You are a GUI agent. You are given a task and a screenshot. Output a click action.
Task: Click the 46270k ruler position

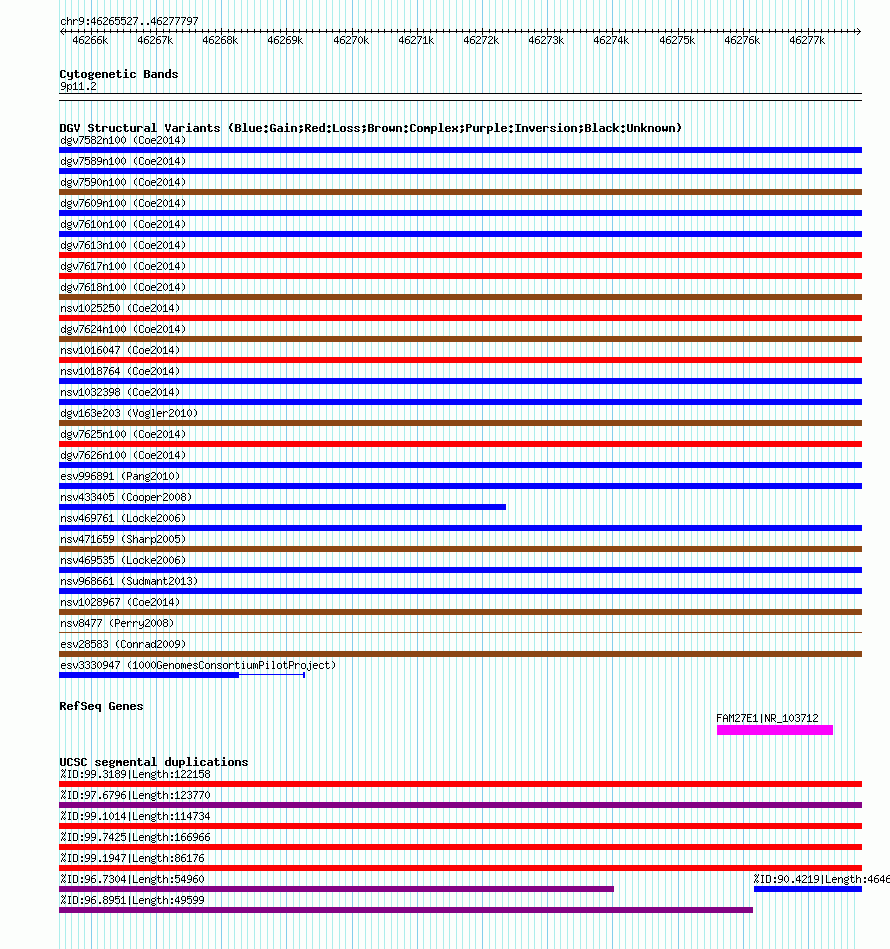coord(351,41)
